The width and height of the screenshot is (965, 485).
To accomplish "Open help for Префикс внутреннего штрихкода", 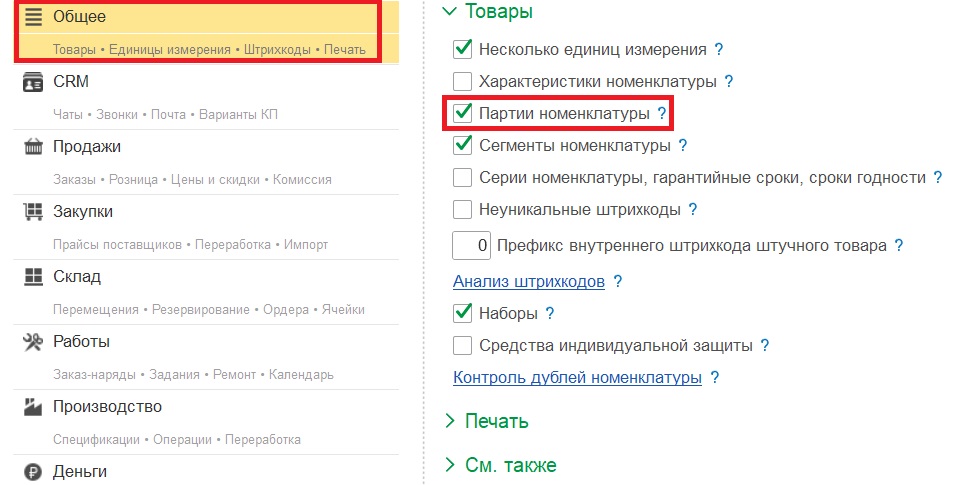I will (x=899, y=246).
